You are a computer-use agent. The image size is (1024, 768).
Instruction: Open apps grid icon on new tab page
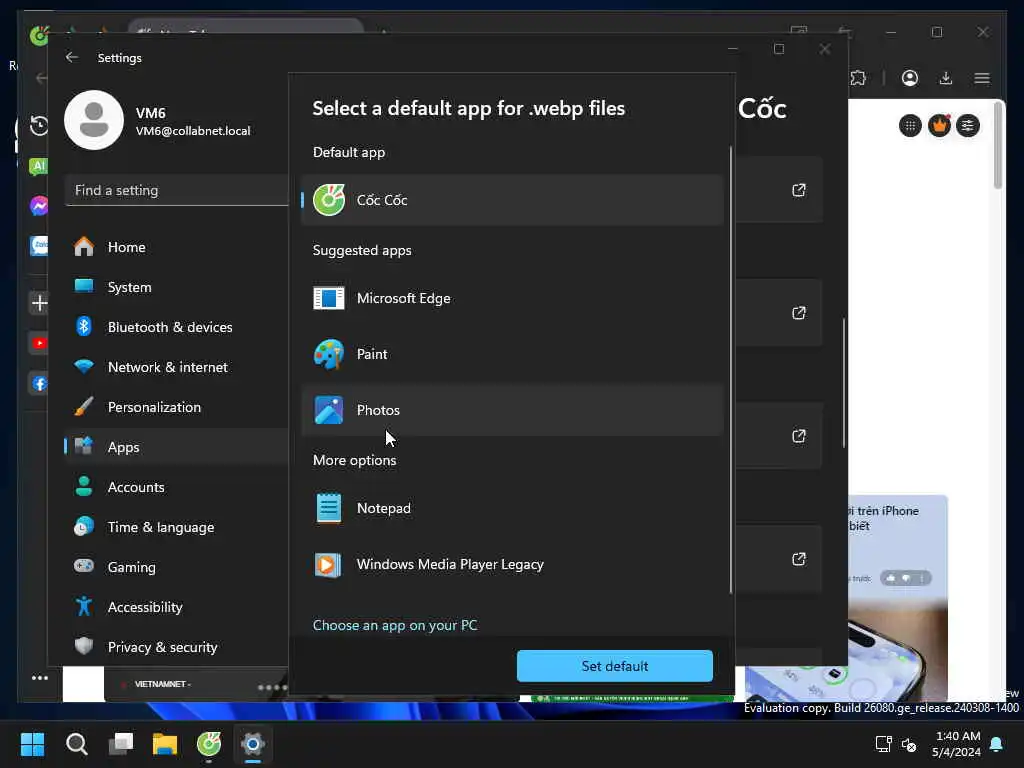point(910,125)
